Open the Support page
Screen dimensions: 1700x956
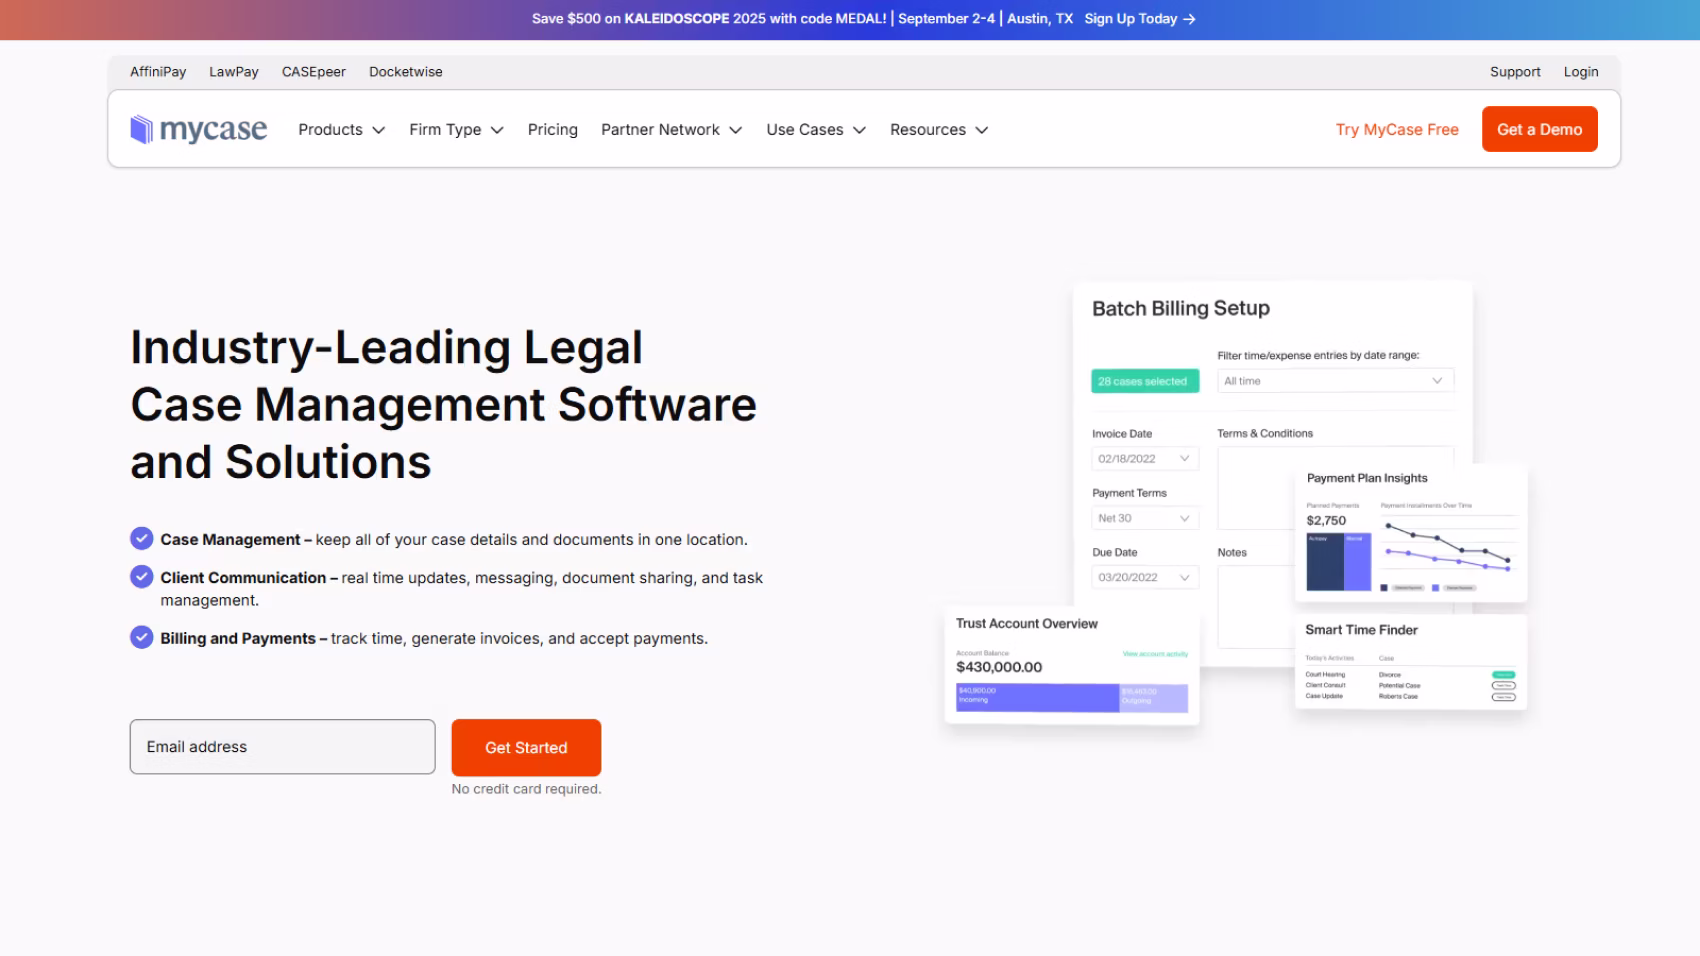point(1515,72)
